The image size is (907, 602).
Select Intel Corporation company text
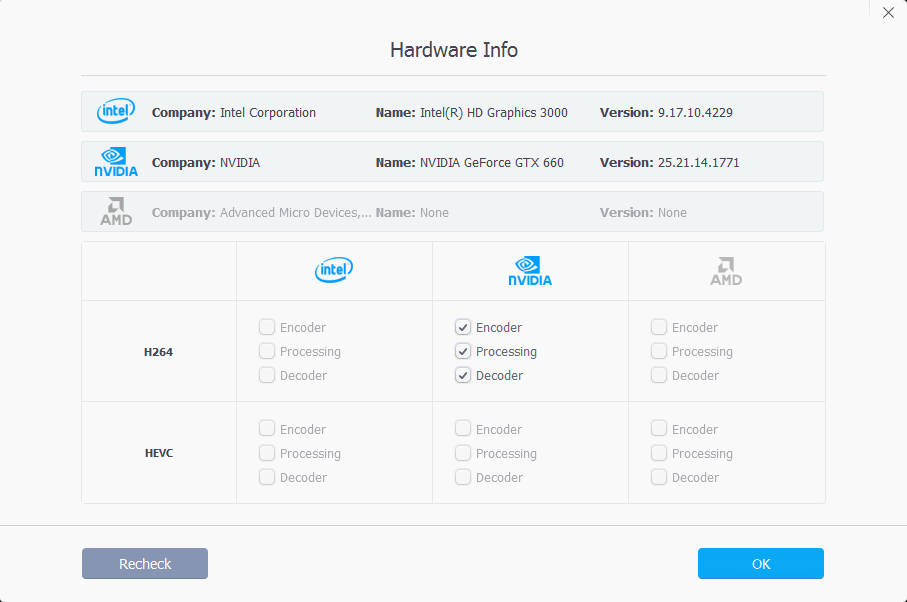click(268, 113)
